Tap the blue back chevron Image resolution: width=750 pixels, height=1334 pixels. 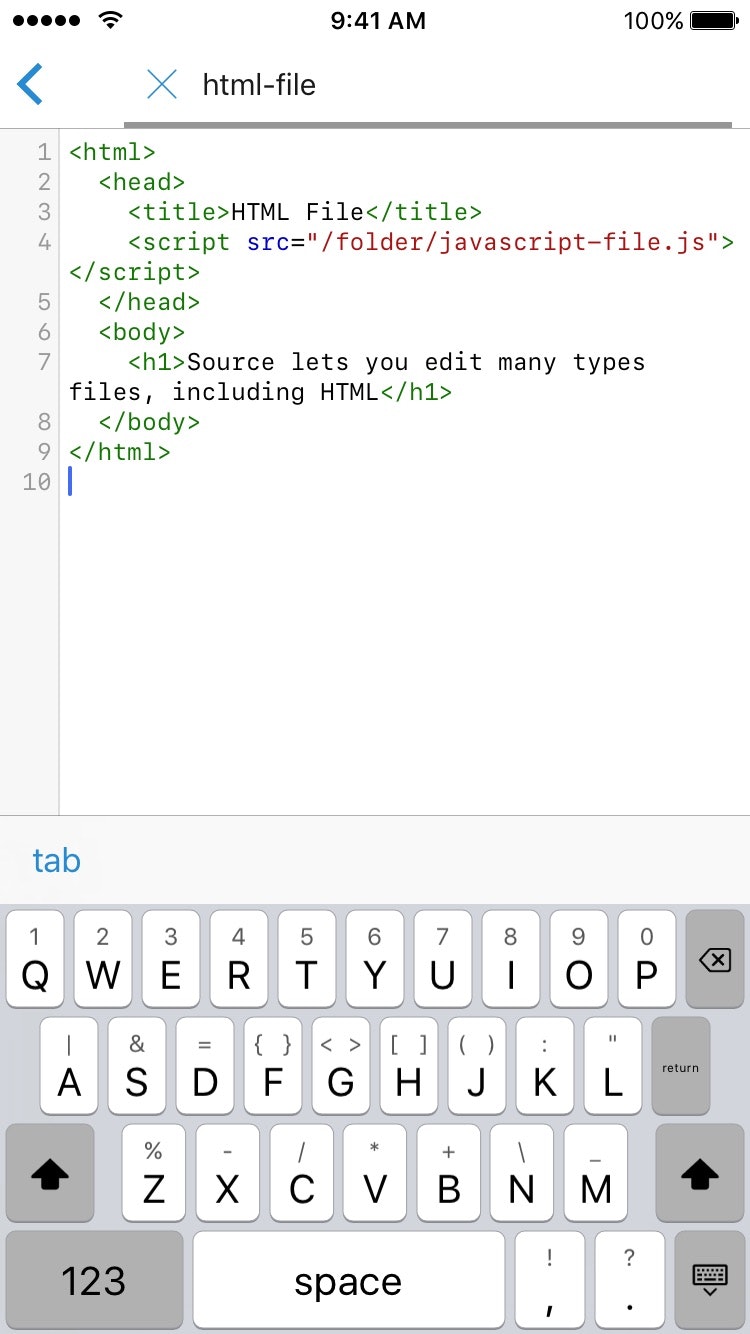pos(30,84)
